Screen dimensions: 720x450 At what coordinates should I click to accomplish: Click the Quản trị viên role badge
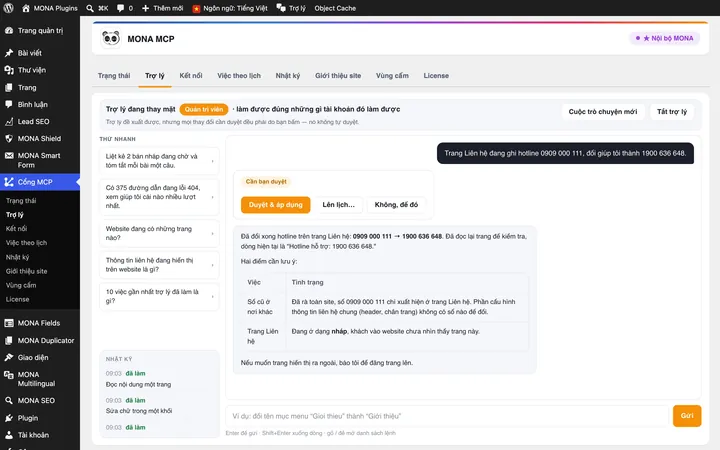[x=204, y=109]
